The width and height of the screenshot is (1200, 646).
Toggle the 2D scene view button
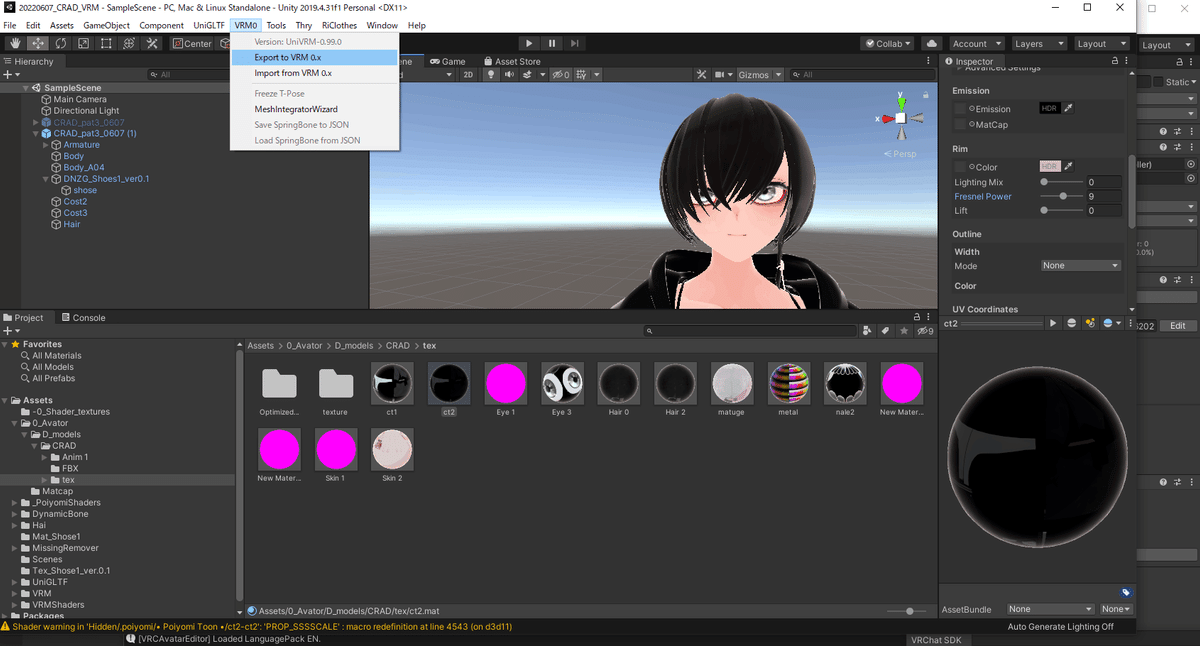pyautogui.click(x=468, y=74)
